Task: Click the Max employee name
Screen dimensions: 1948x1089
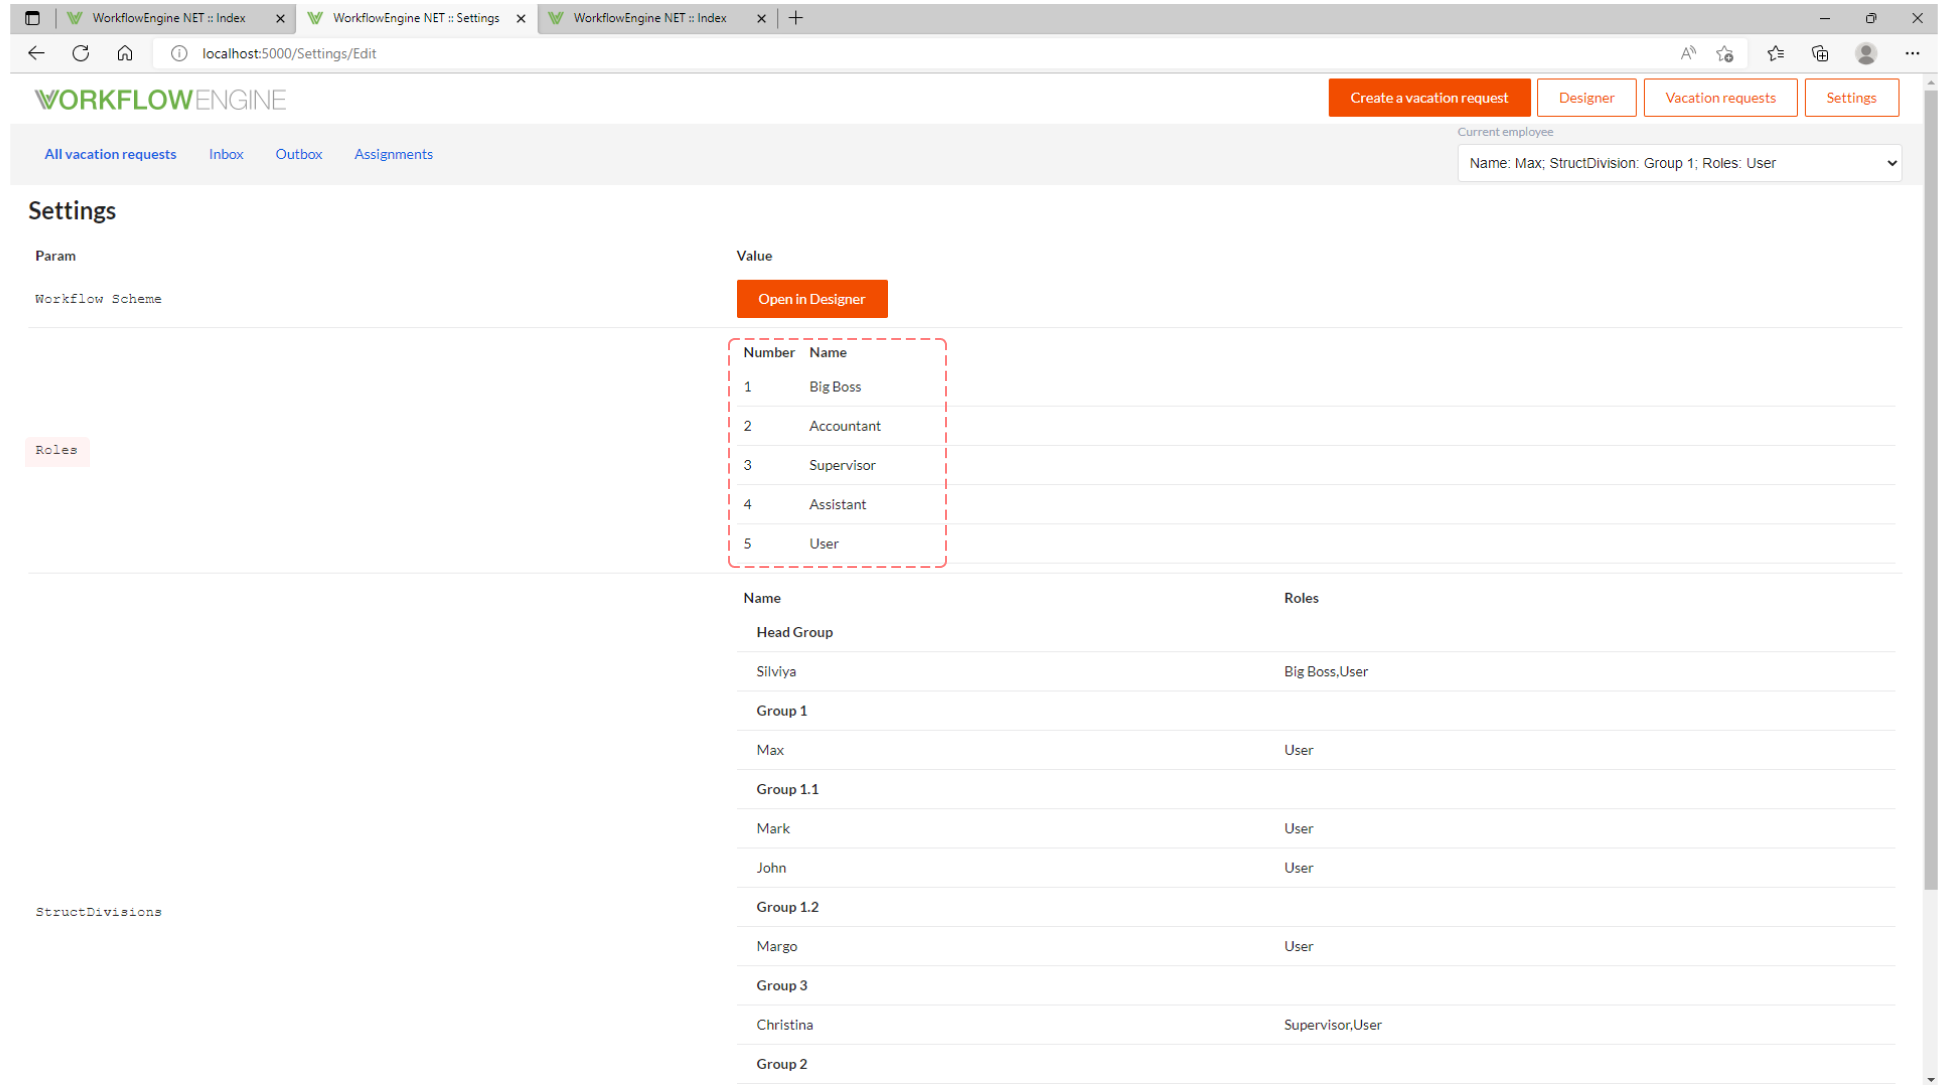Action: [770, 750]
